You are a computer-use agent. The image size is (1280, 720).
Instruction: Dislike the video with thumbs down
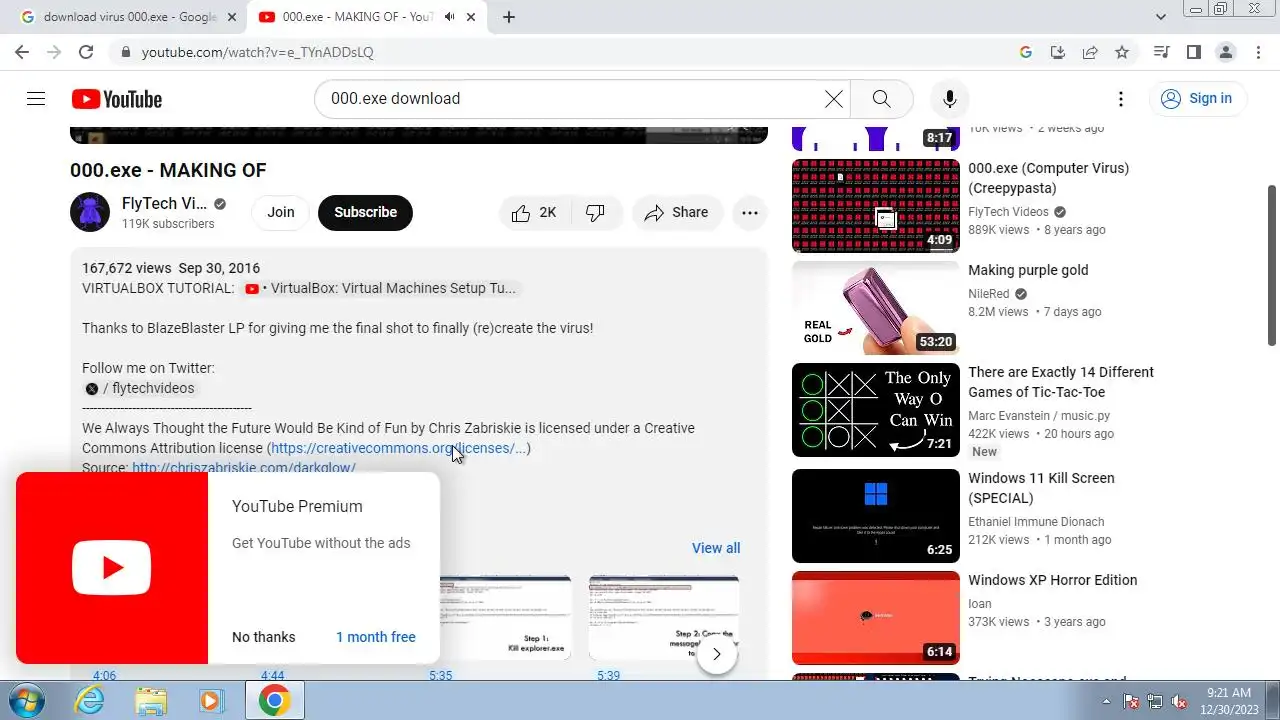(596, 212)
